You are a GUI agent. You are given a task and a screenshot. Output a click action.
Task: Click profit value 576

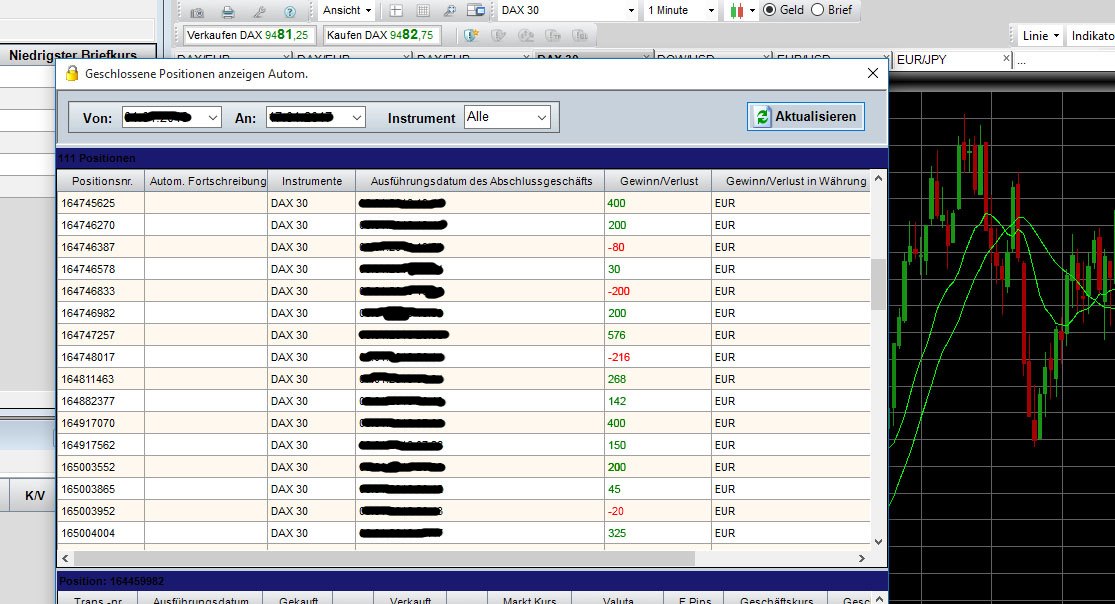pos(617,335)
